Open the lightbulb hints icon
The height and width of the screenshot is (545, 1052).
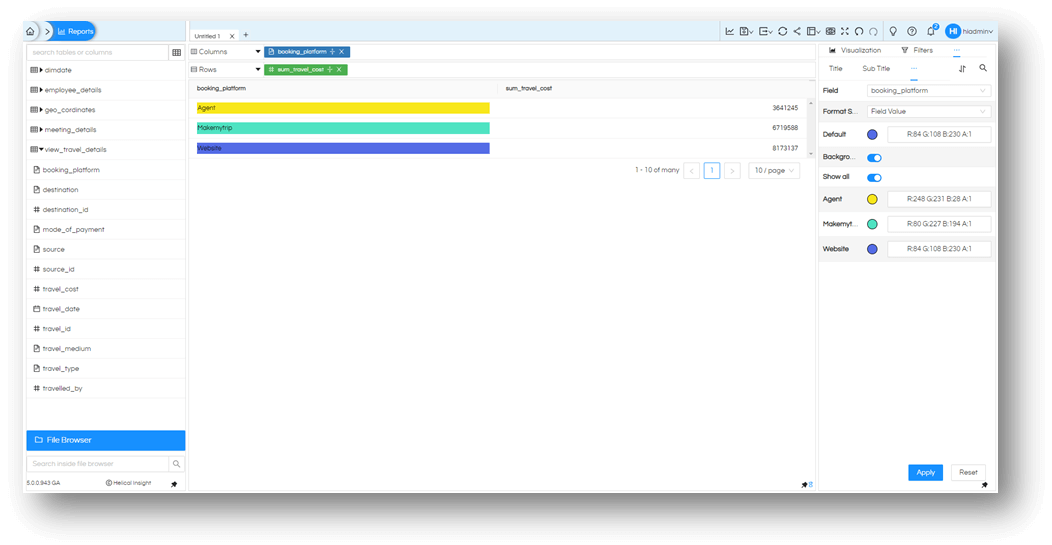point(893,32)
